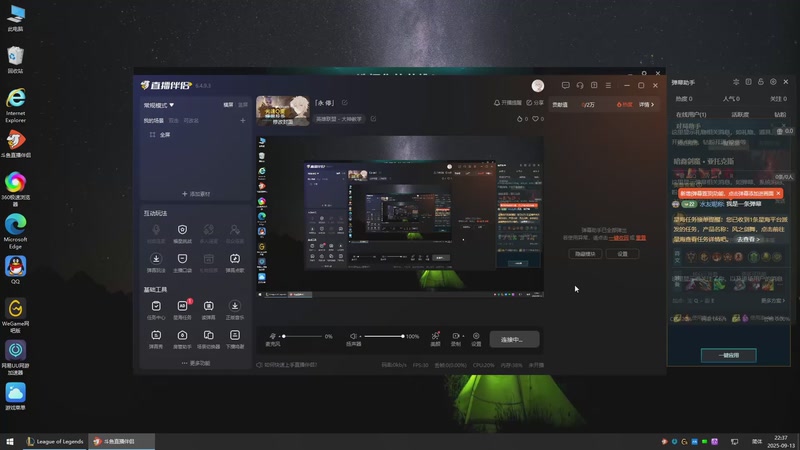This screenshot has height=450, width=800.
Task: Select the 在线用户(1) tab in 弹幕助手
Action: point(691,115)
